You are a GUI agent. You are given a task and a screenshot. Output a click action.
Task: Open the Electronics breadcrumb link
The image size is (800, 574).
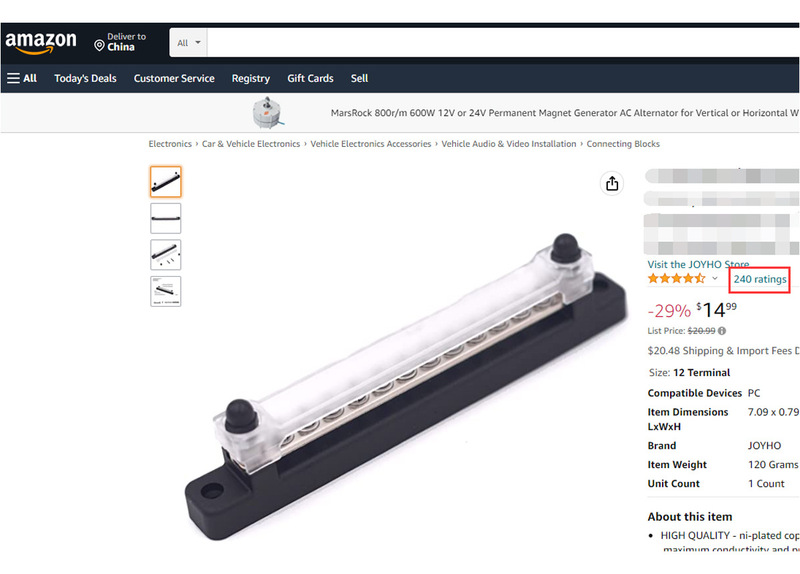tap(170, 144)
